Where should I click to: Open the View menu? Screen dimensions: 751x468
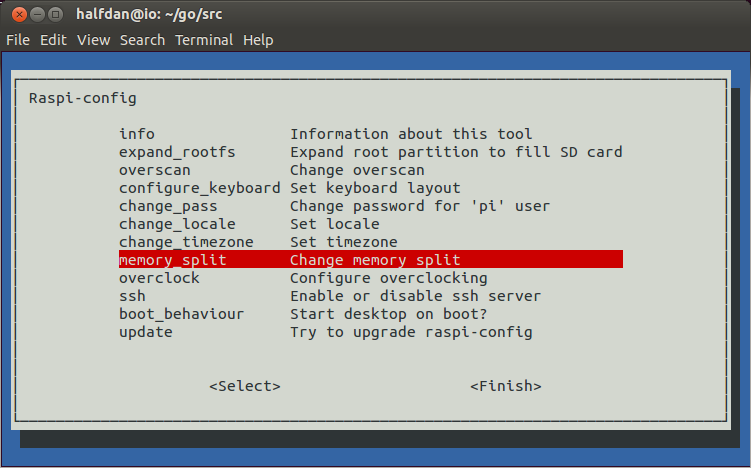93,40
